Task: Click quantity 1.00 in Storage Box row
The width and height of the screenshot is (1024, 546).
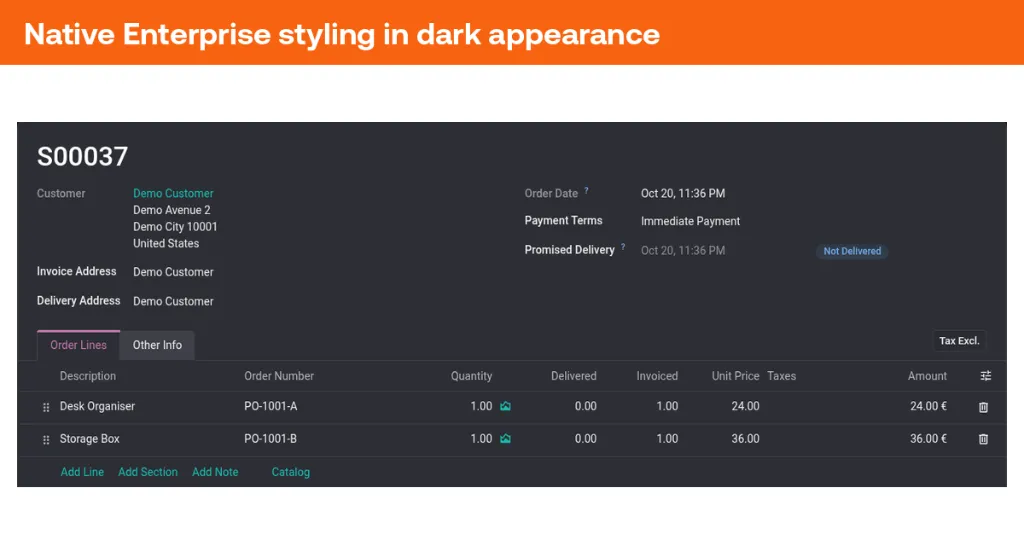Action: click(x=481, y=439)
